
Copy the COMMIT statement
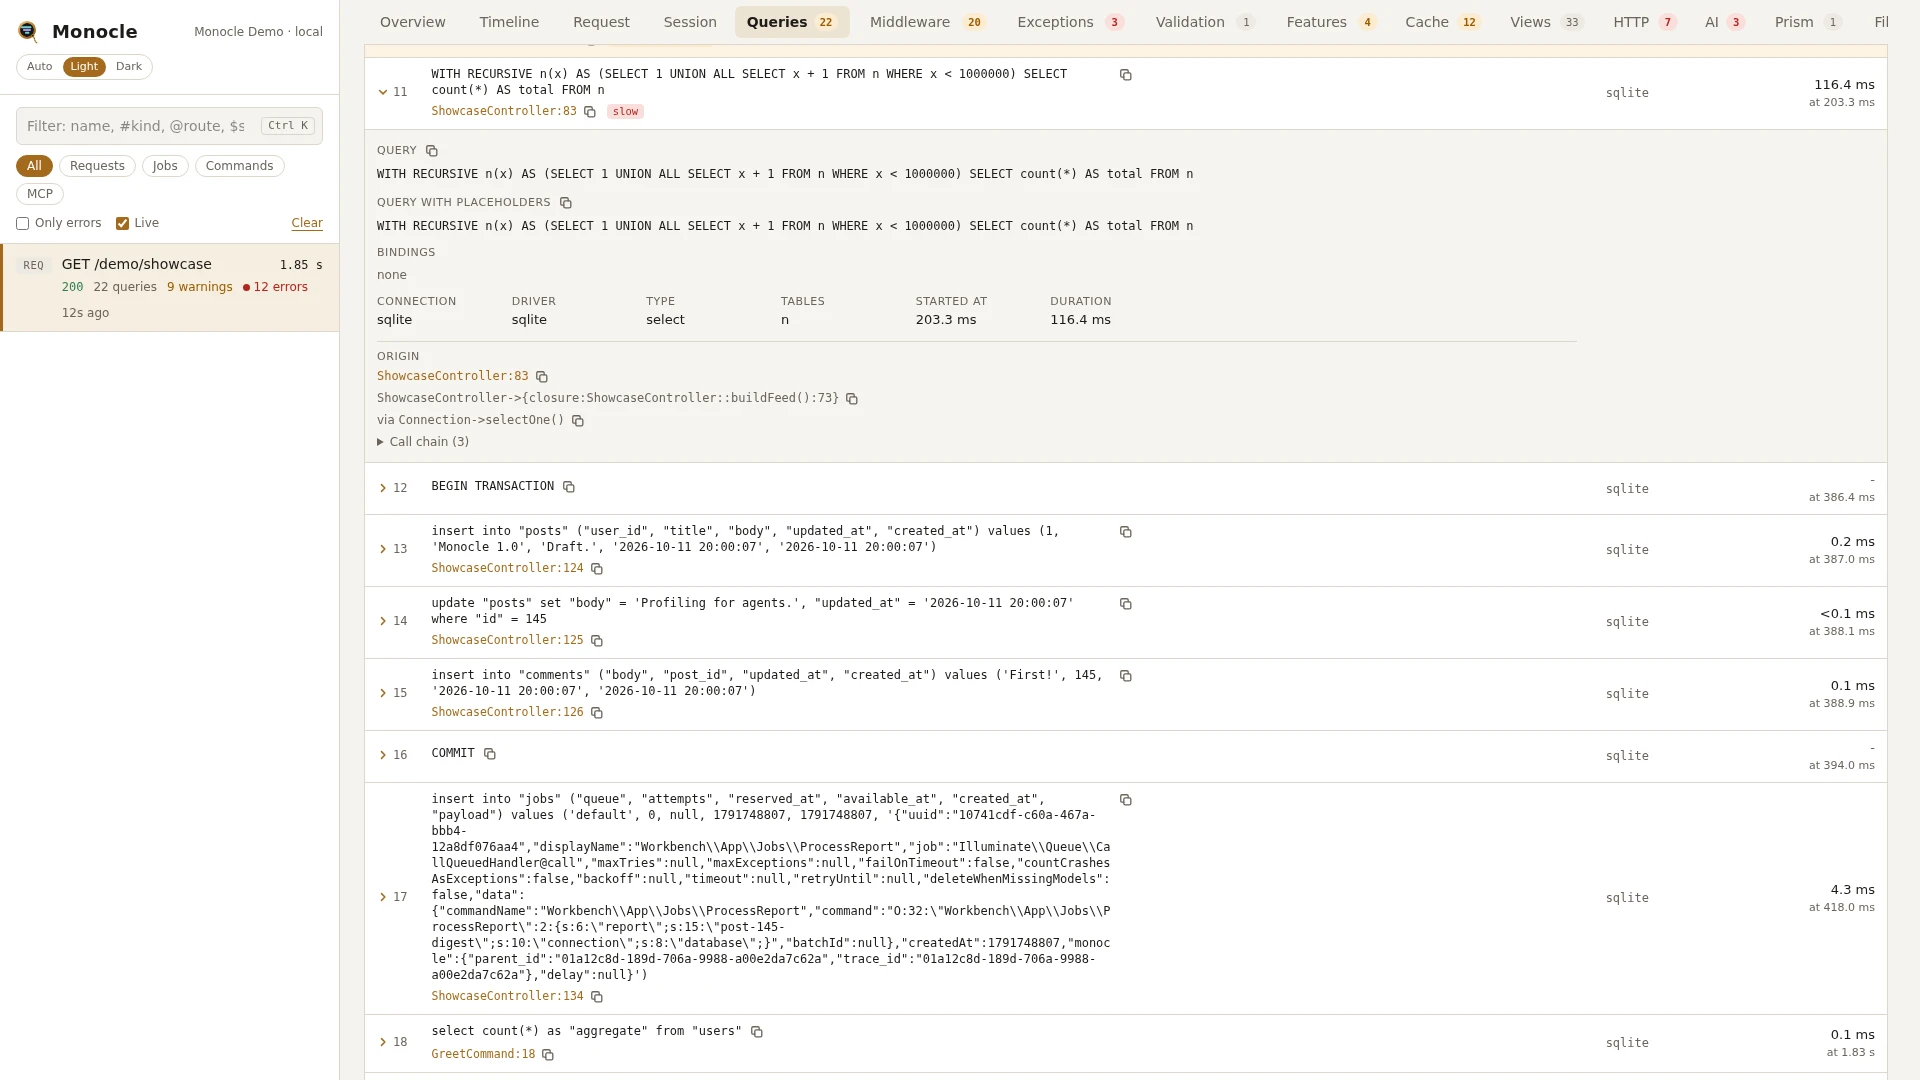tap(490, 754)
